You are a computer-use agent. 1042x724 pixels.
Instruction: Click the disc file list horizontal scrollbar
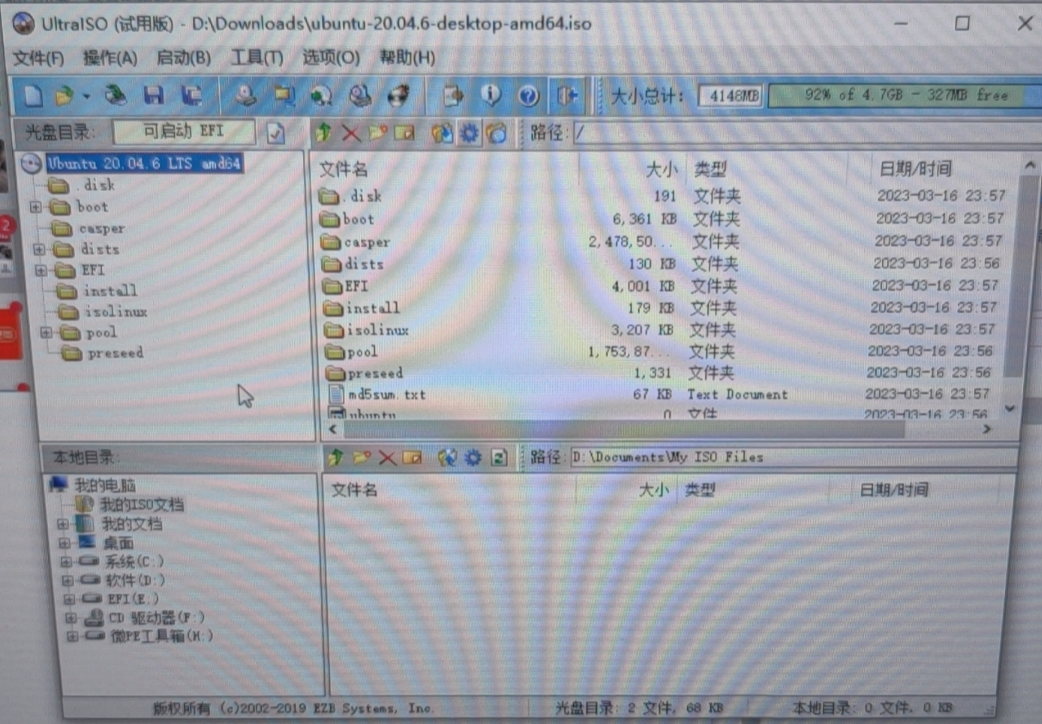pos(624,429)
